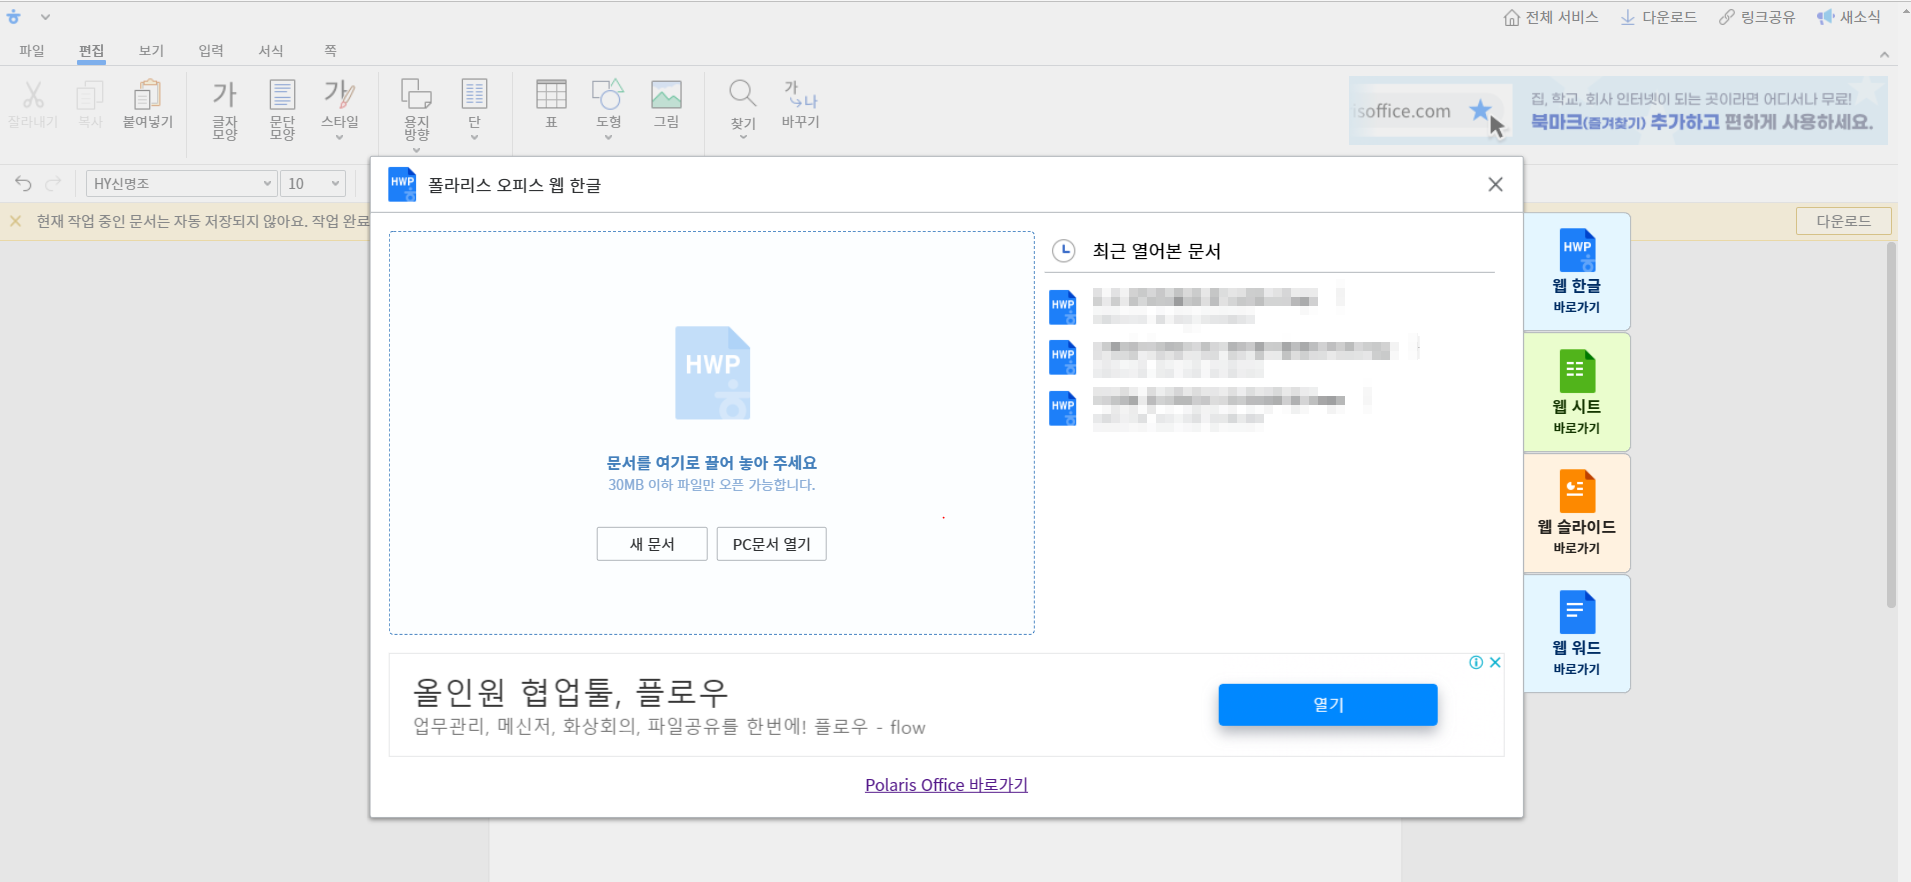Screen dimensions: 1911x882
Task: Click the document drop zone HWP icon
Action: pyautogui.click(x=713, y=373)
